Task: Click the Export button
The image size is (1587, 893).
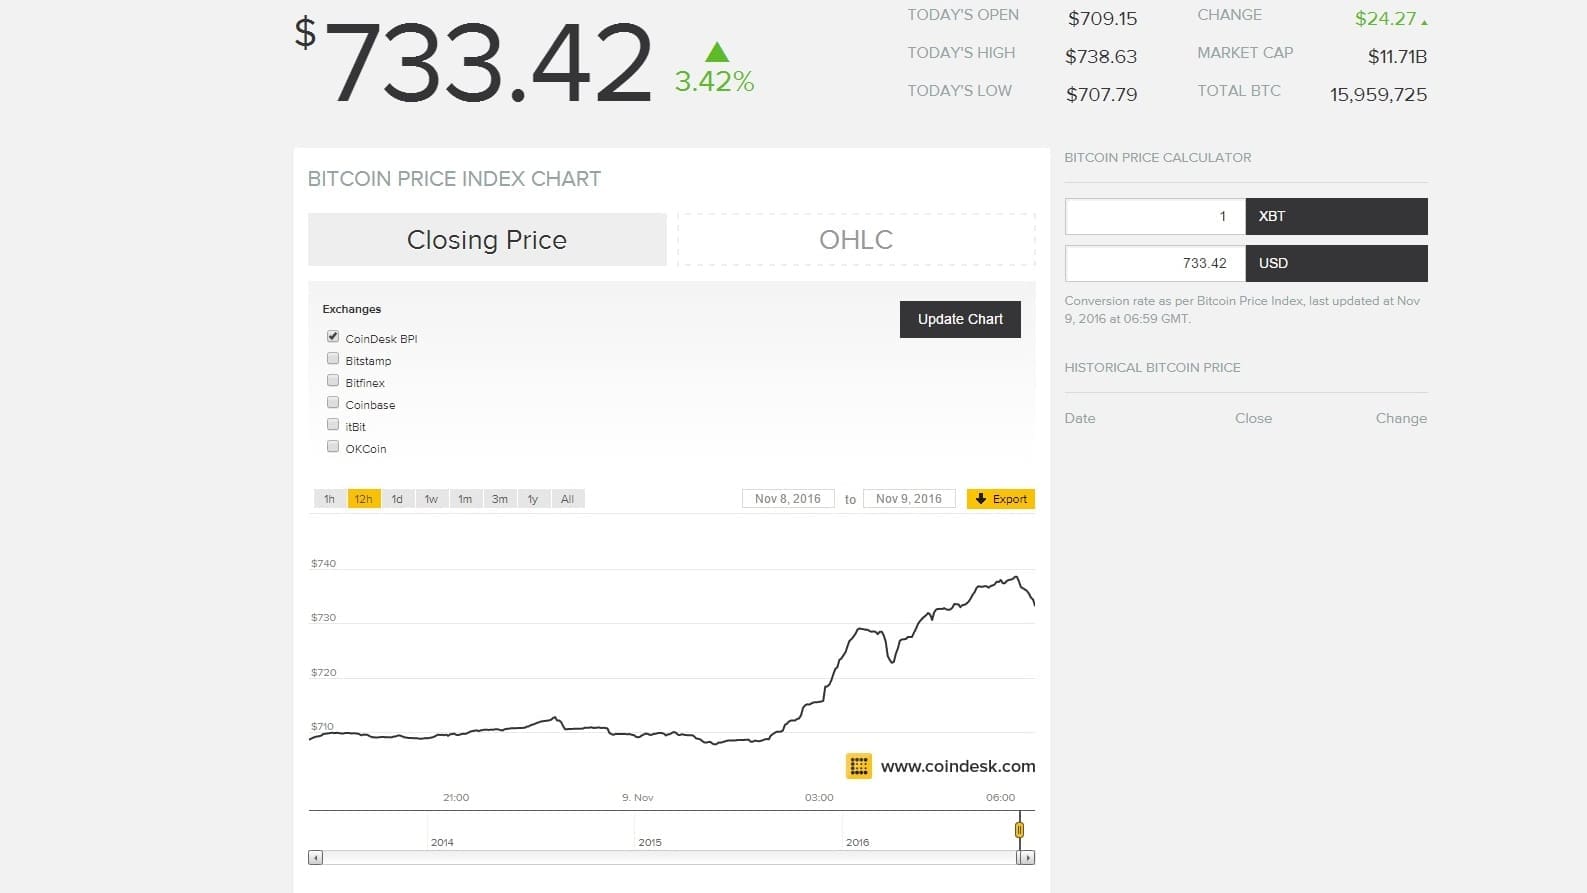Action: click(1001, 499)
